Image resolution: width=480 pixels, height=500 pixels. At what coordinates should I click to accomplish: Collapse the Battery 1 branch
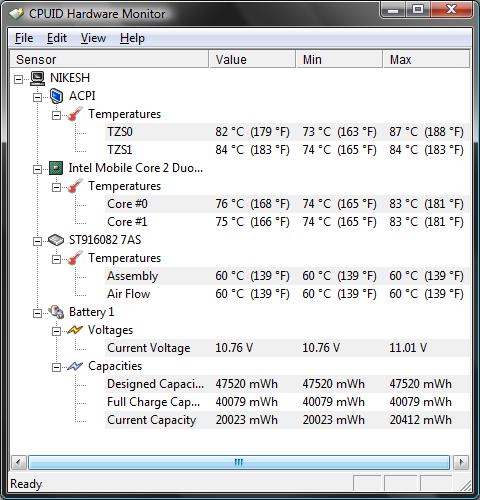[38, 313]
